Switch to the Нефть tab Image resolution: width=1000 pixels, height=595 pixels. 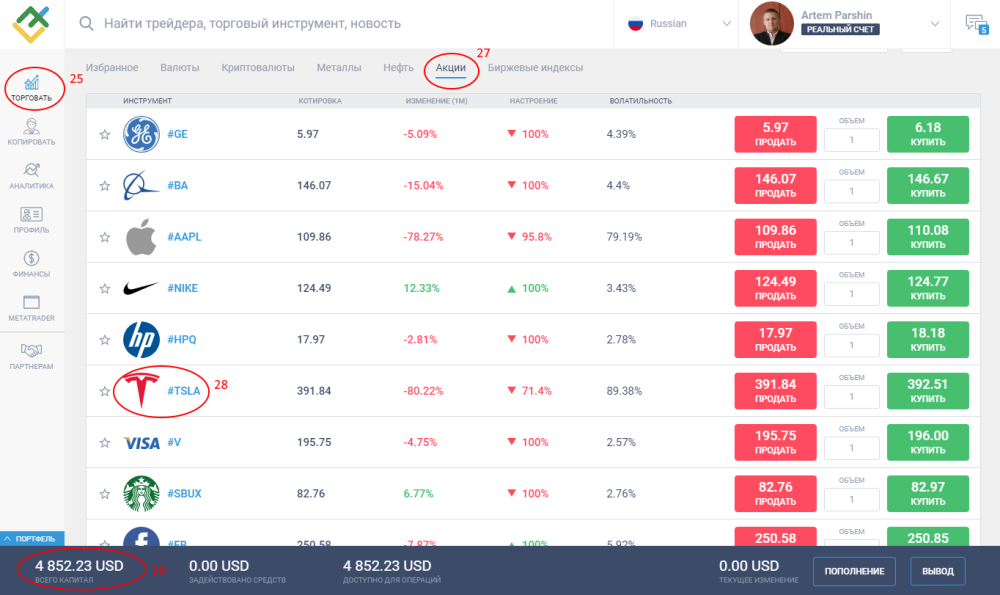pyautogui.click(x=398, y=68)
